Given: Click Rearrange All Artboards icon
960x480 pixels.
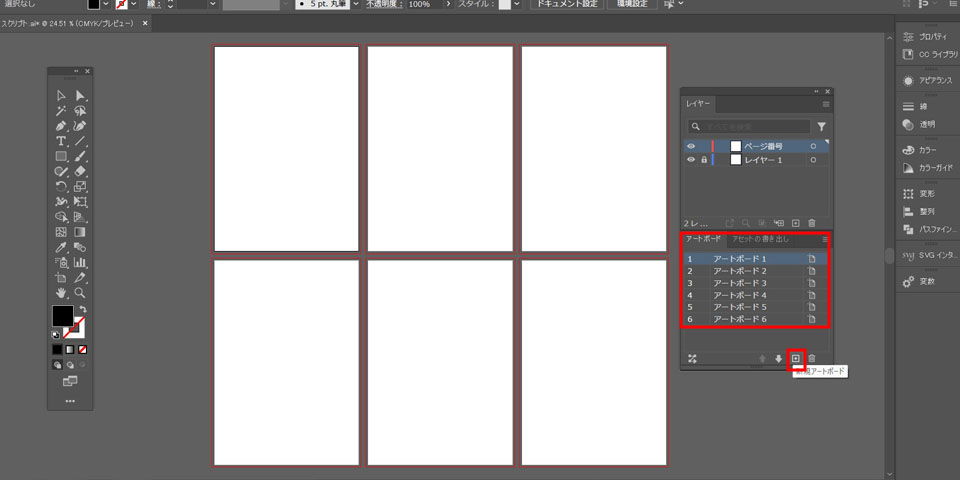Looking at the screenshot, I should [x=692, y=358].
